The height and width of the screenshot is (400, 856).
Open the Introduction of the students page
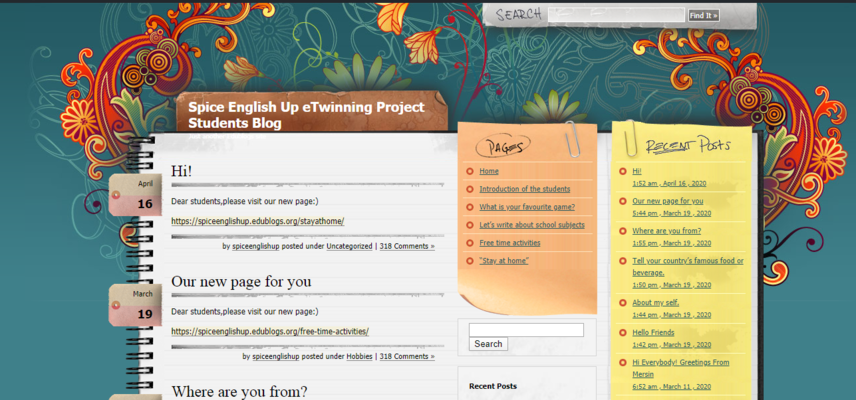524,189
